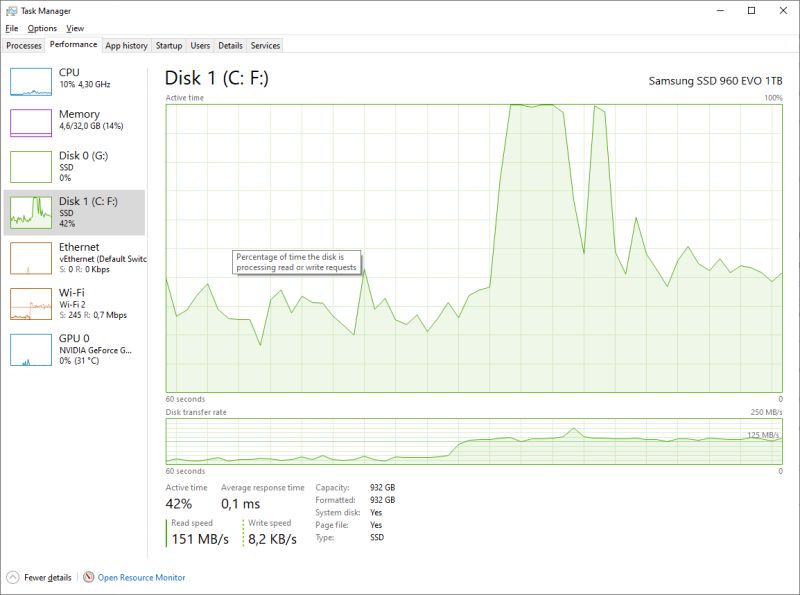The width and height of the screenshot is (800, 595).
Task: Open Resource Monitor link
Action: coord(140,577)
